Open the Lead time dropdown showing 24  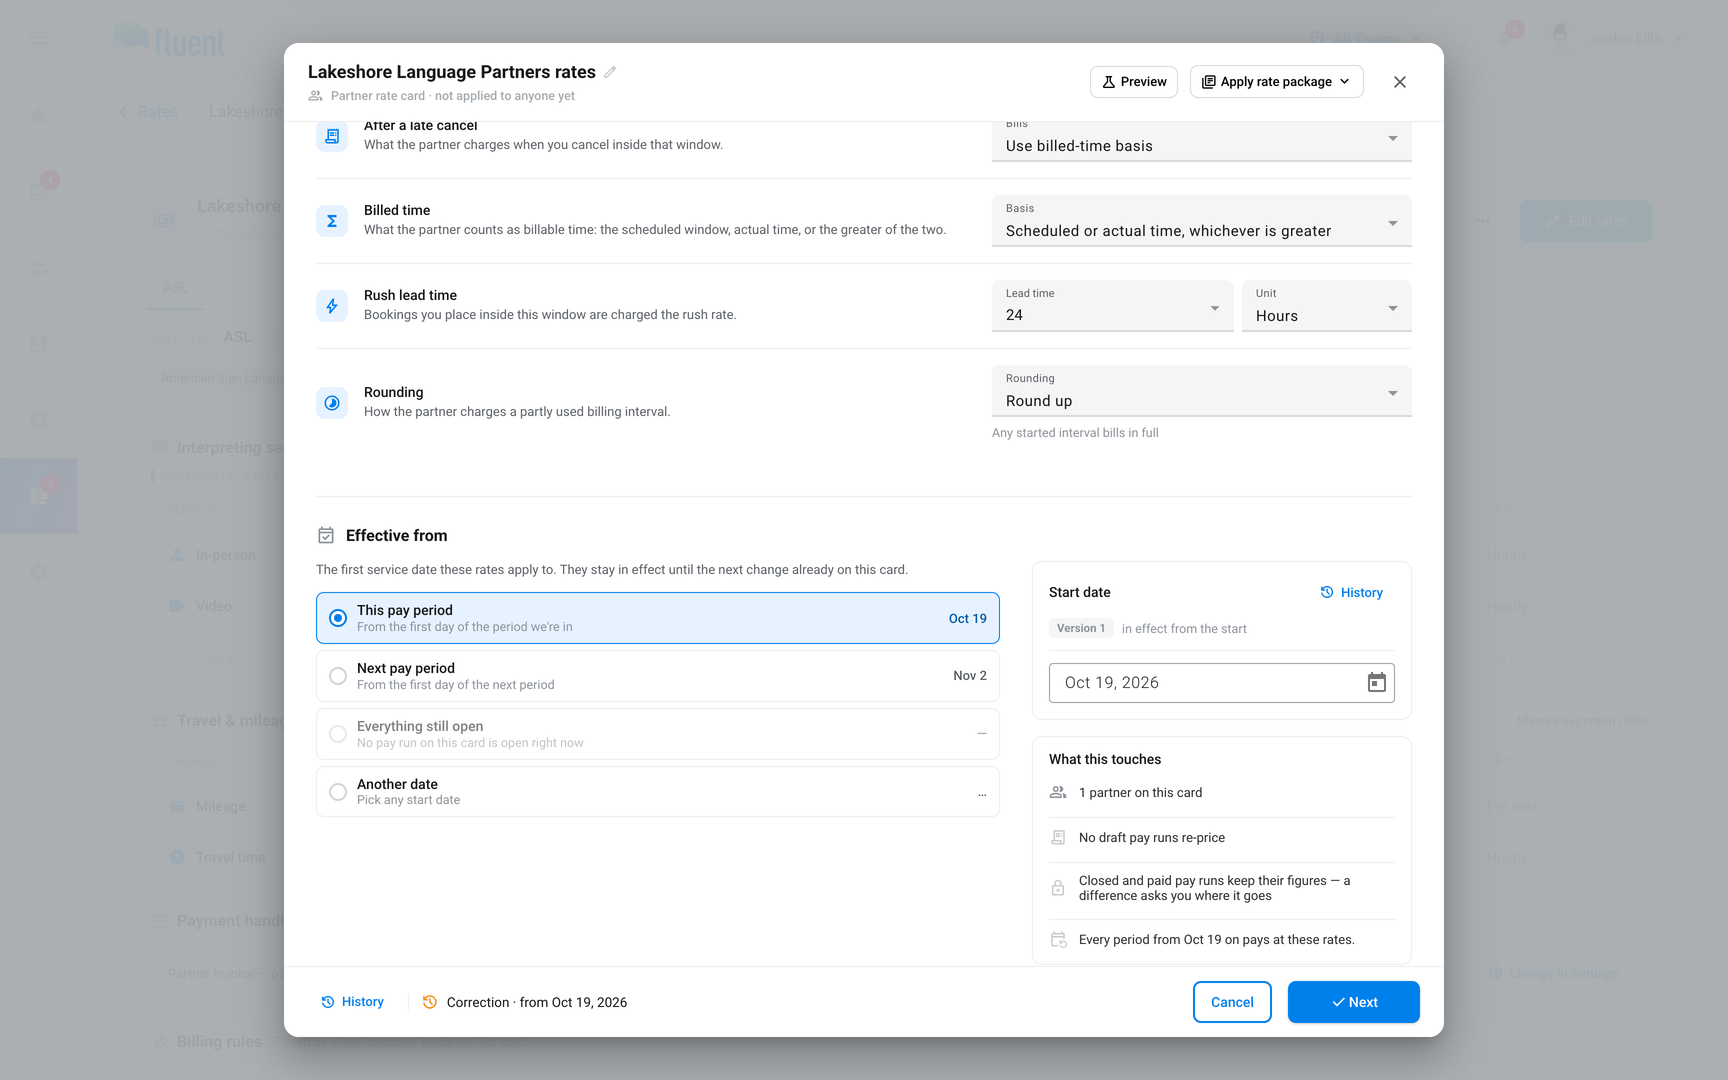(1112, 306)
